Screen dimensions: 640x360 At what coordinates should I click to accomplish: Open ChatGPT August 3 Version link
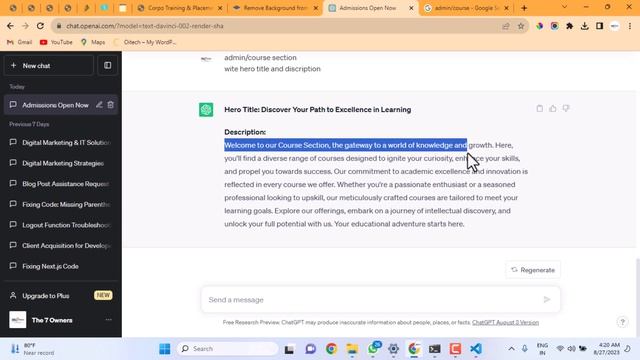[505, 322]
